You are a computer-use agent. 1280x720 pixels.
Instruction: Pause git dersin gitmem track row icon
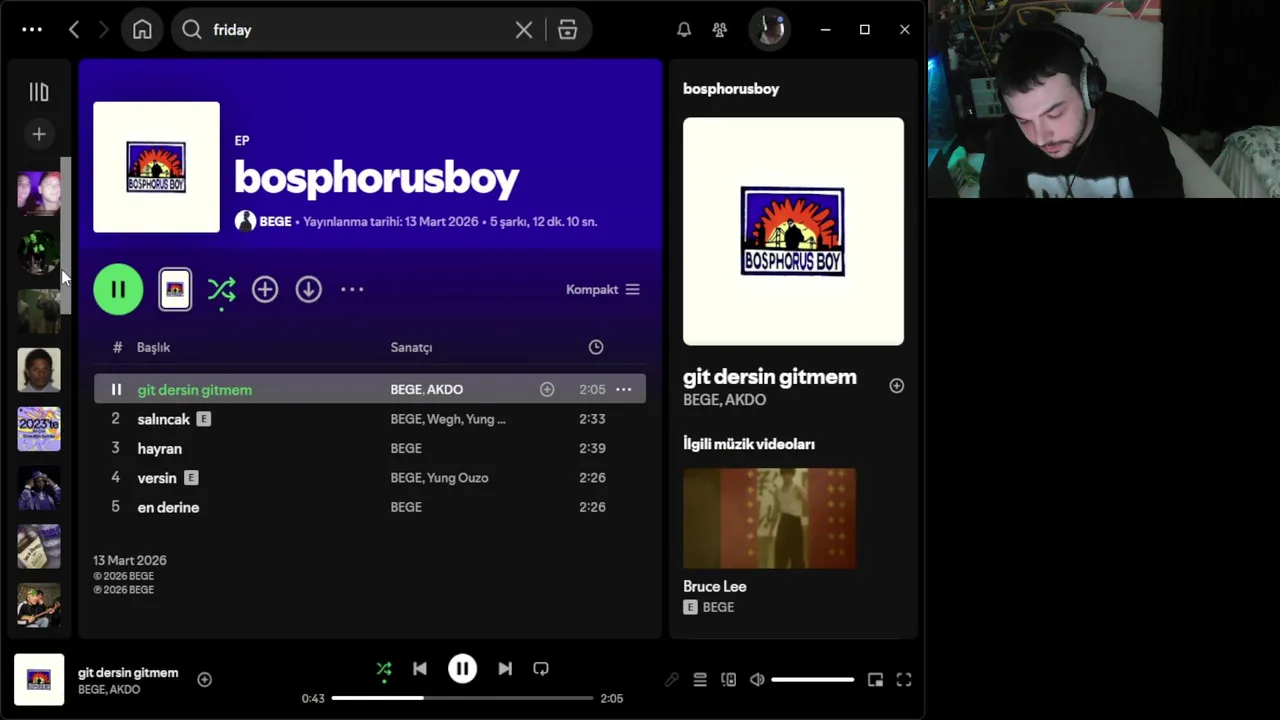click(x=116, y=390)
